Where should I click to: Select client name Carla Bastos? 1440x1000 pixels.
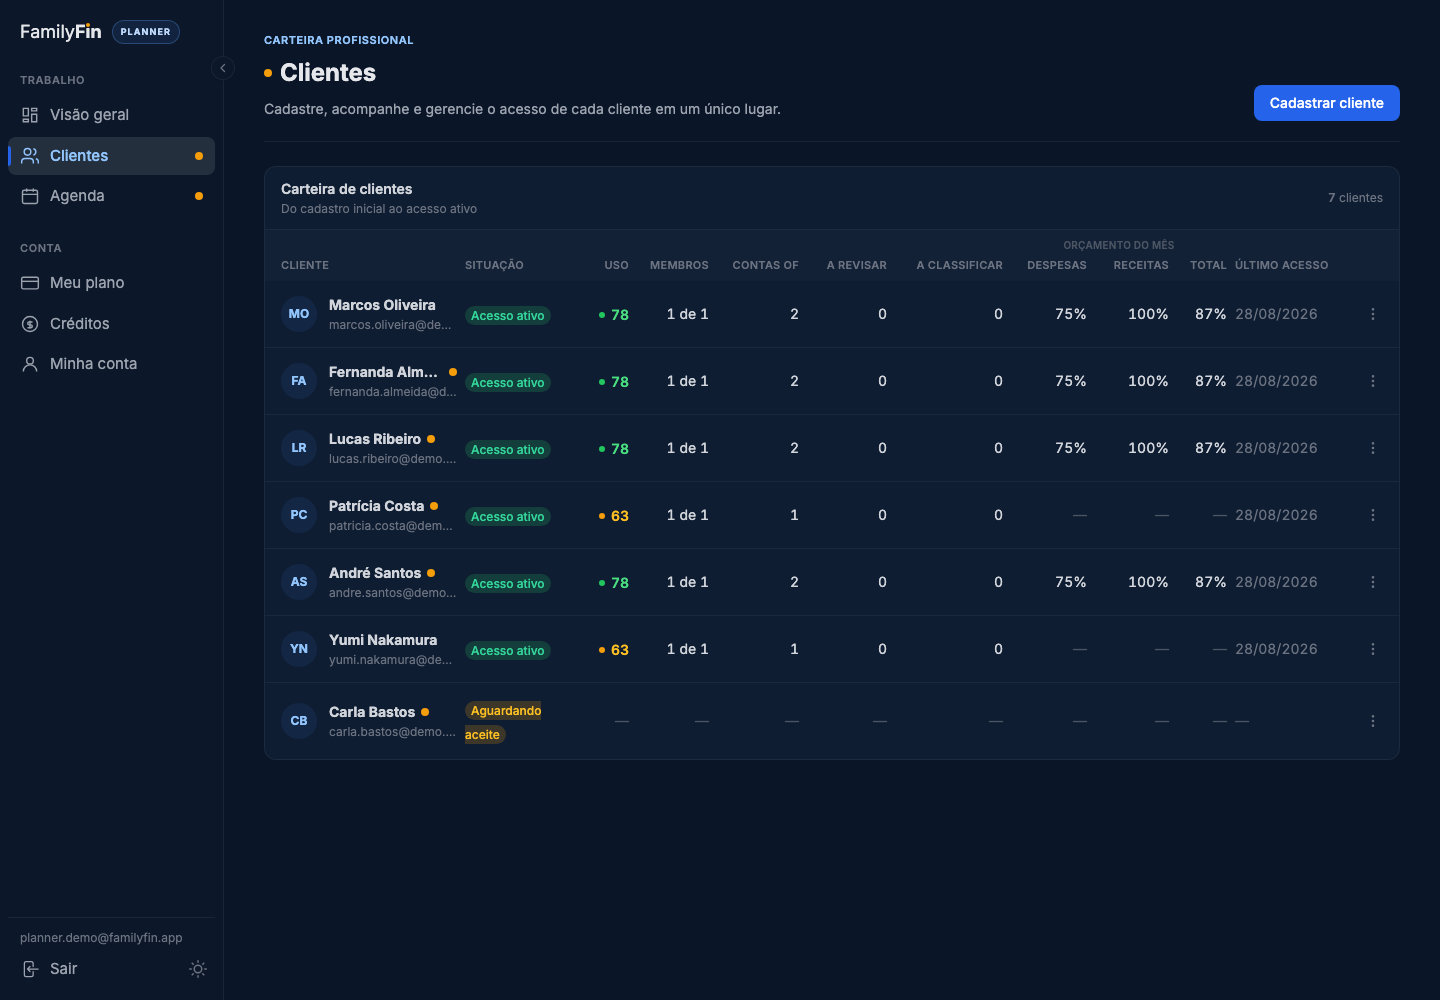coord(372,712)
